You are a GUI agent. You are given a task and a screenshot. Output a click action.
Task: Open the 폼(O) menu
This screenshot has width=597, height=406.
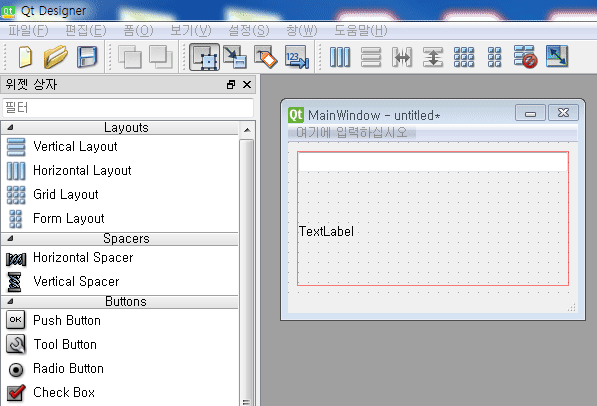tap(138, 30)
